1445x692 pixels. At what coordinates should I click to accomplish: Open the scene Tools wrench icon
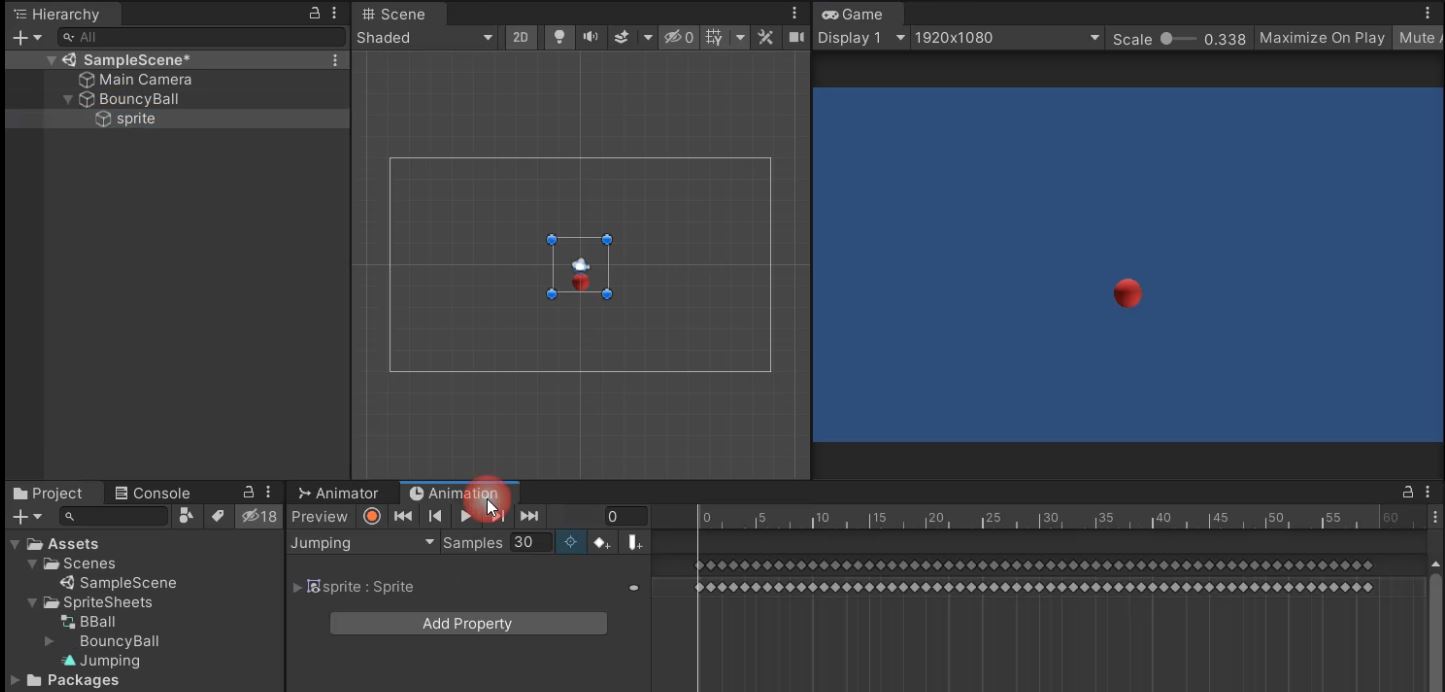coord(766,38)
